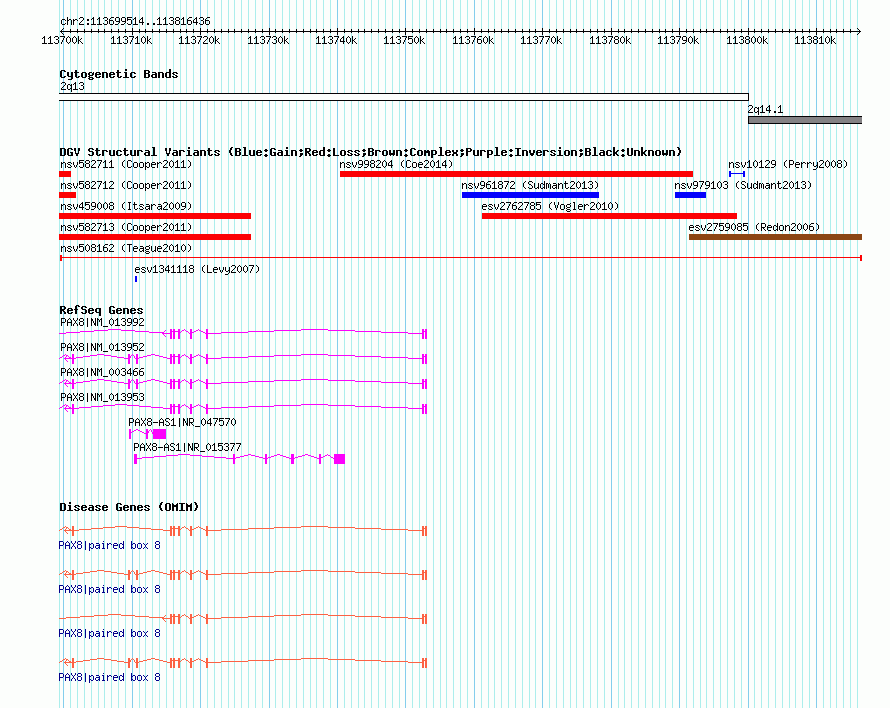Image resolution: width=890 pixels, height=708 pixels.
Task: Click the 113810k ruler tick label
Action: 815,40
